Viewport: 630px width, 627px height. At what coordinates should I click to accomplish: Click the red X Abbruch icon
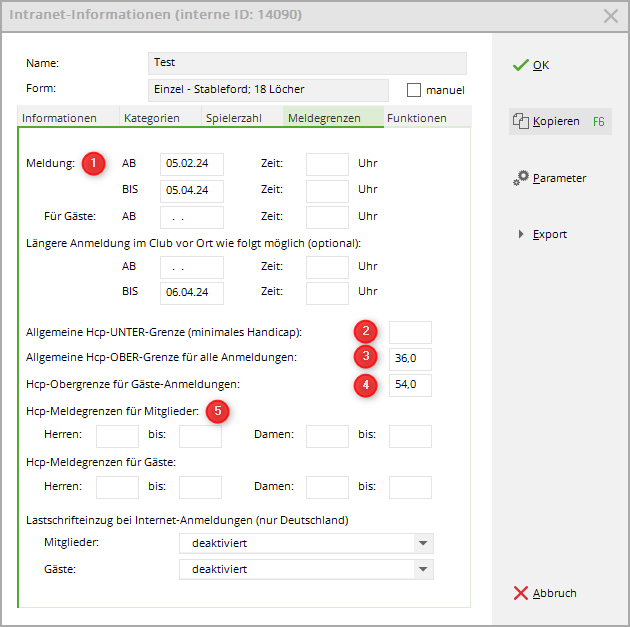[x=520, y=593]
